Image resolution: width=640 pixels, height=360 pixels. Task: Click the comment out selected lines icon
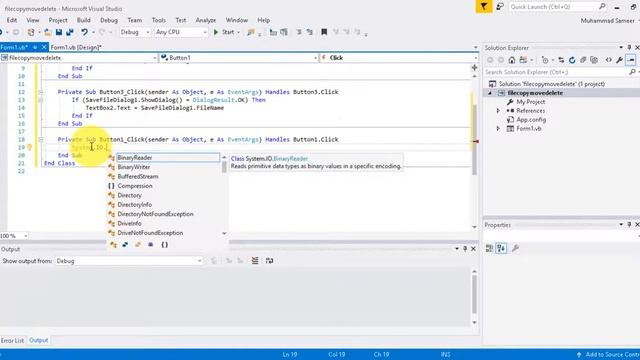[299, 32]
